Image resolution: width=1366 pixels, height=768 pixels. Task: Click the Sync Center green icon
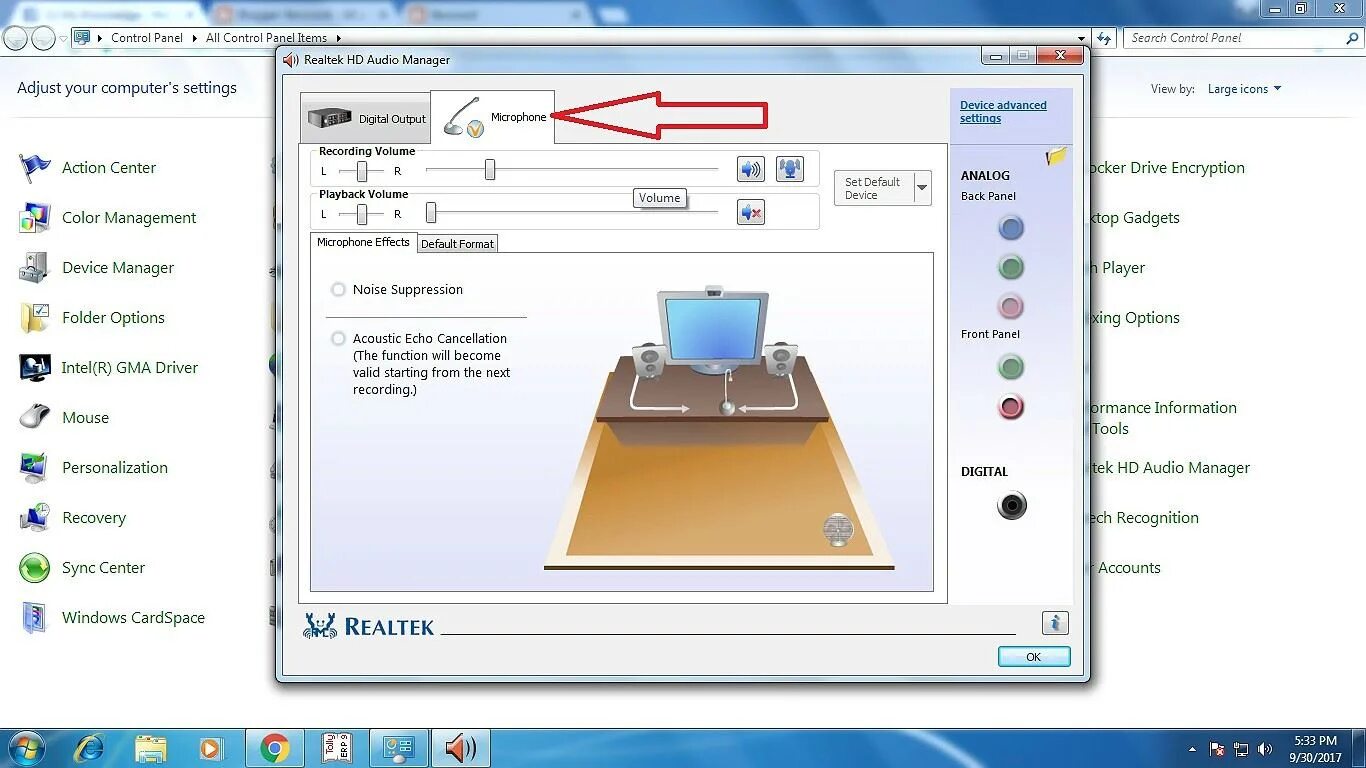point(35,568)
